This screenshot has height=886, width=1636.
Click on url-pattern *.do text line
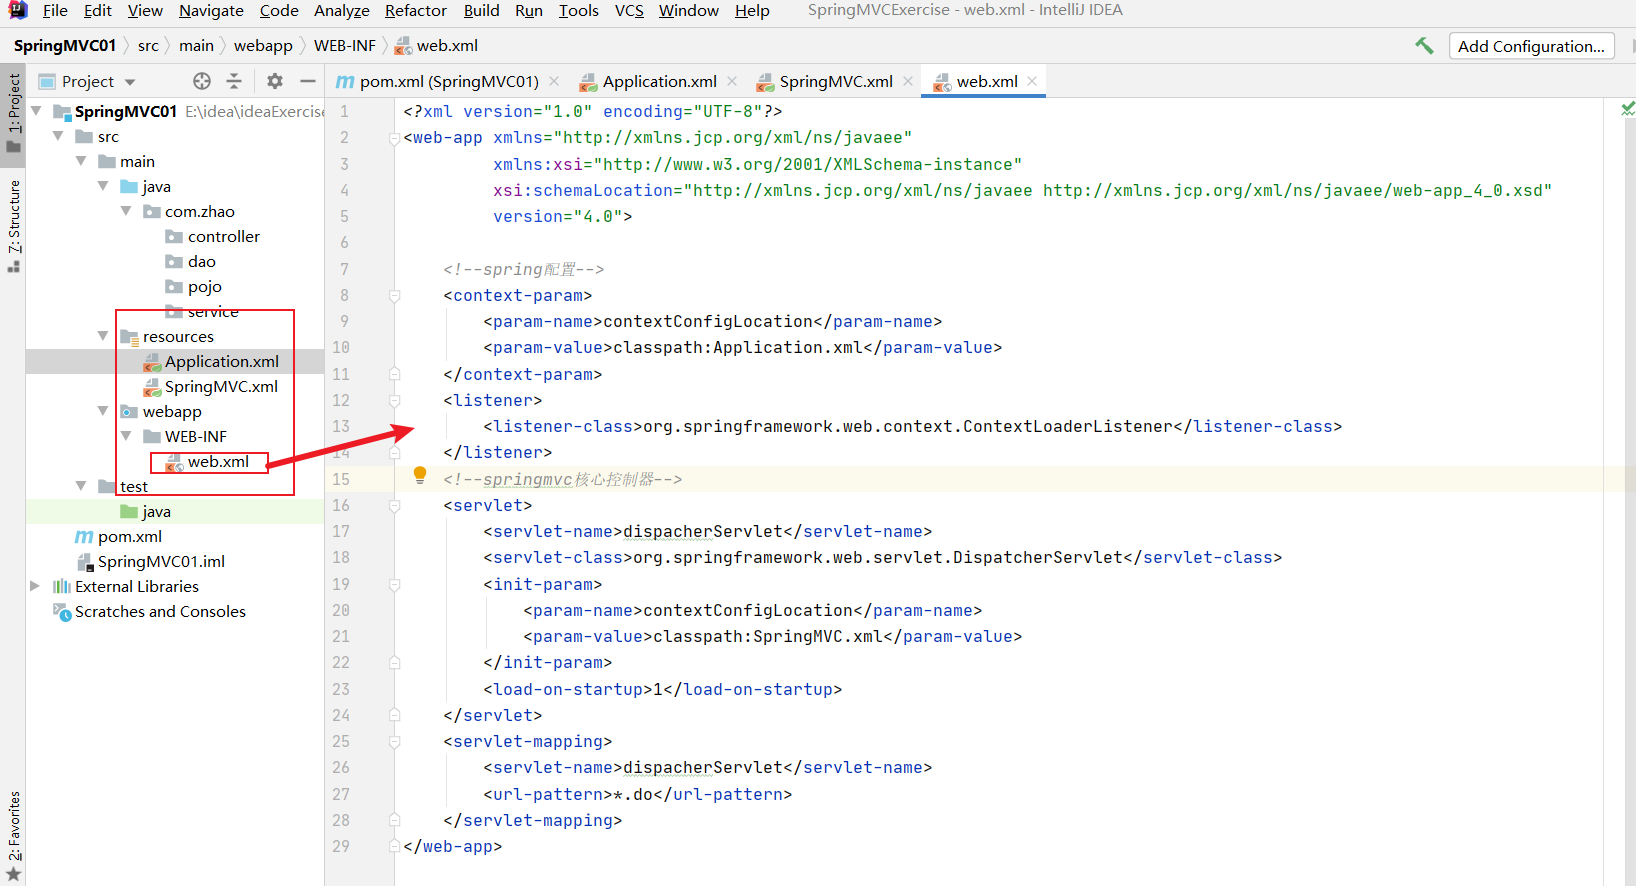pyautogui.click(x=637, y=794)
